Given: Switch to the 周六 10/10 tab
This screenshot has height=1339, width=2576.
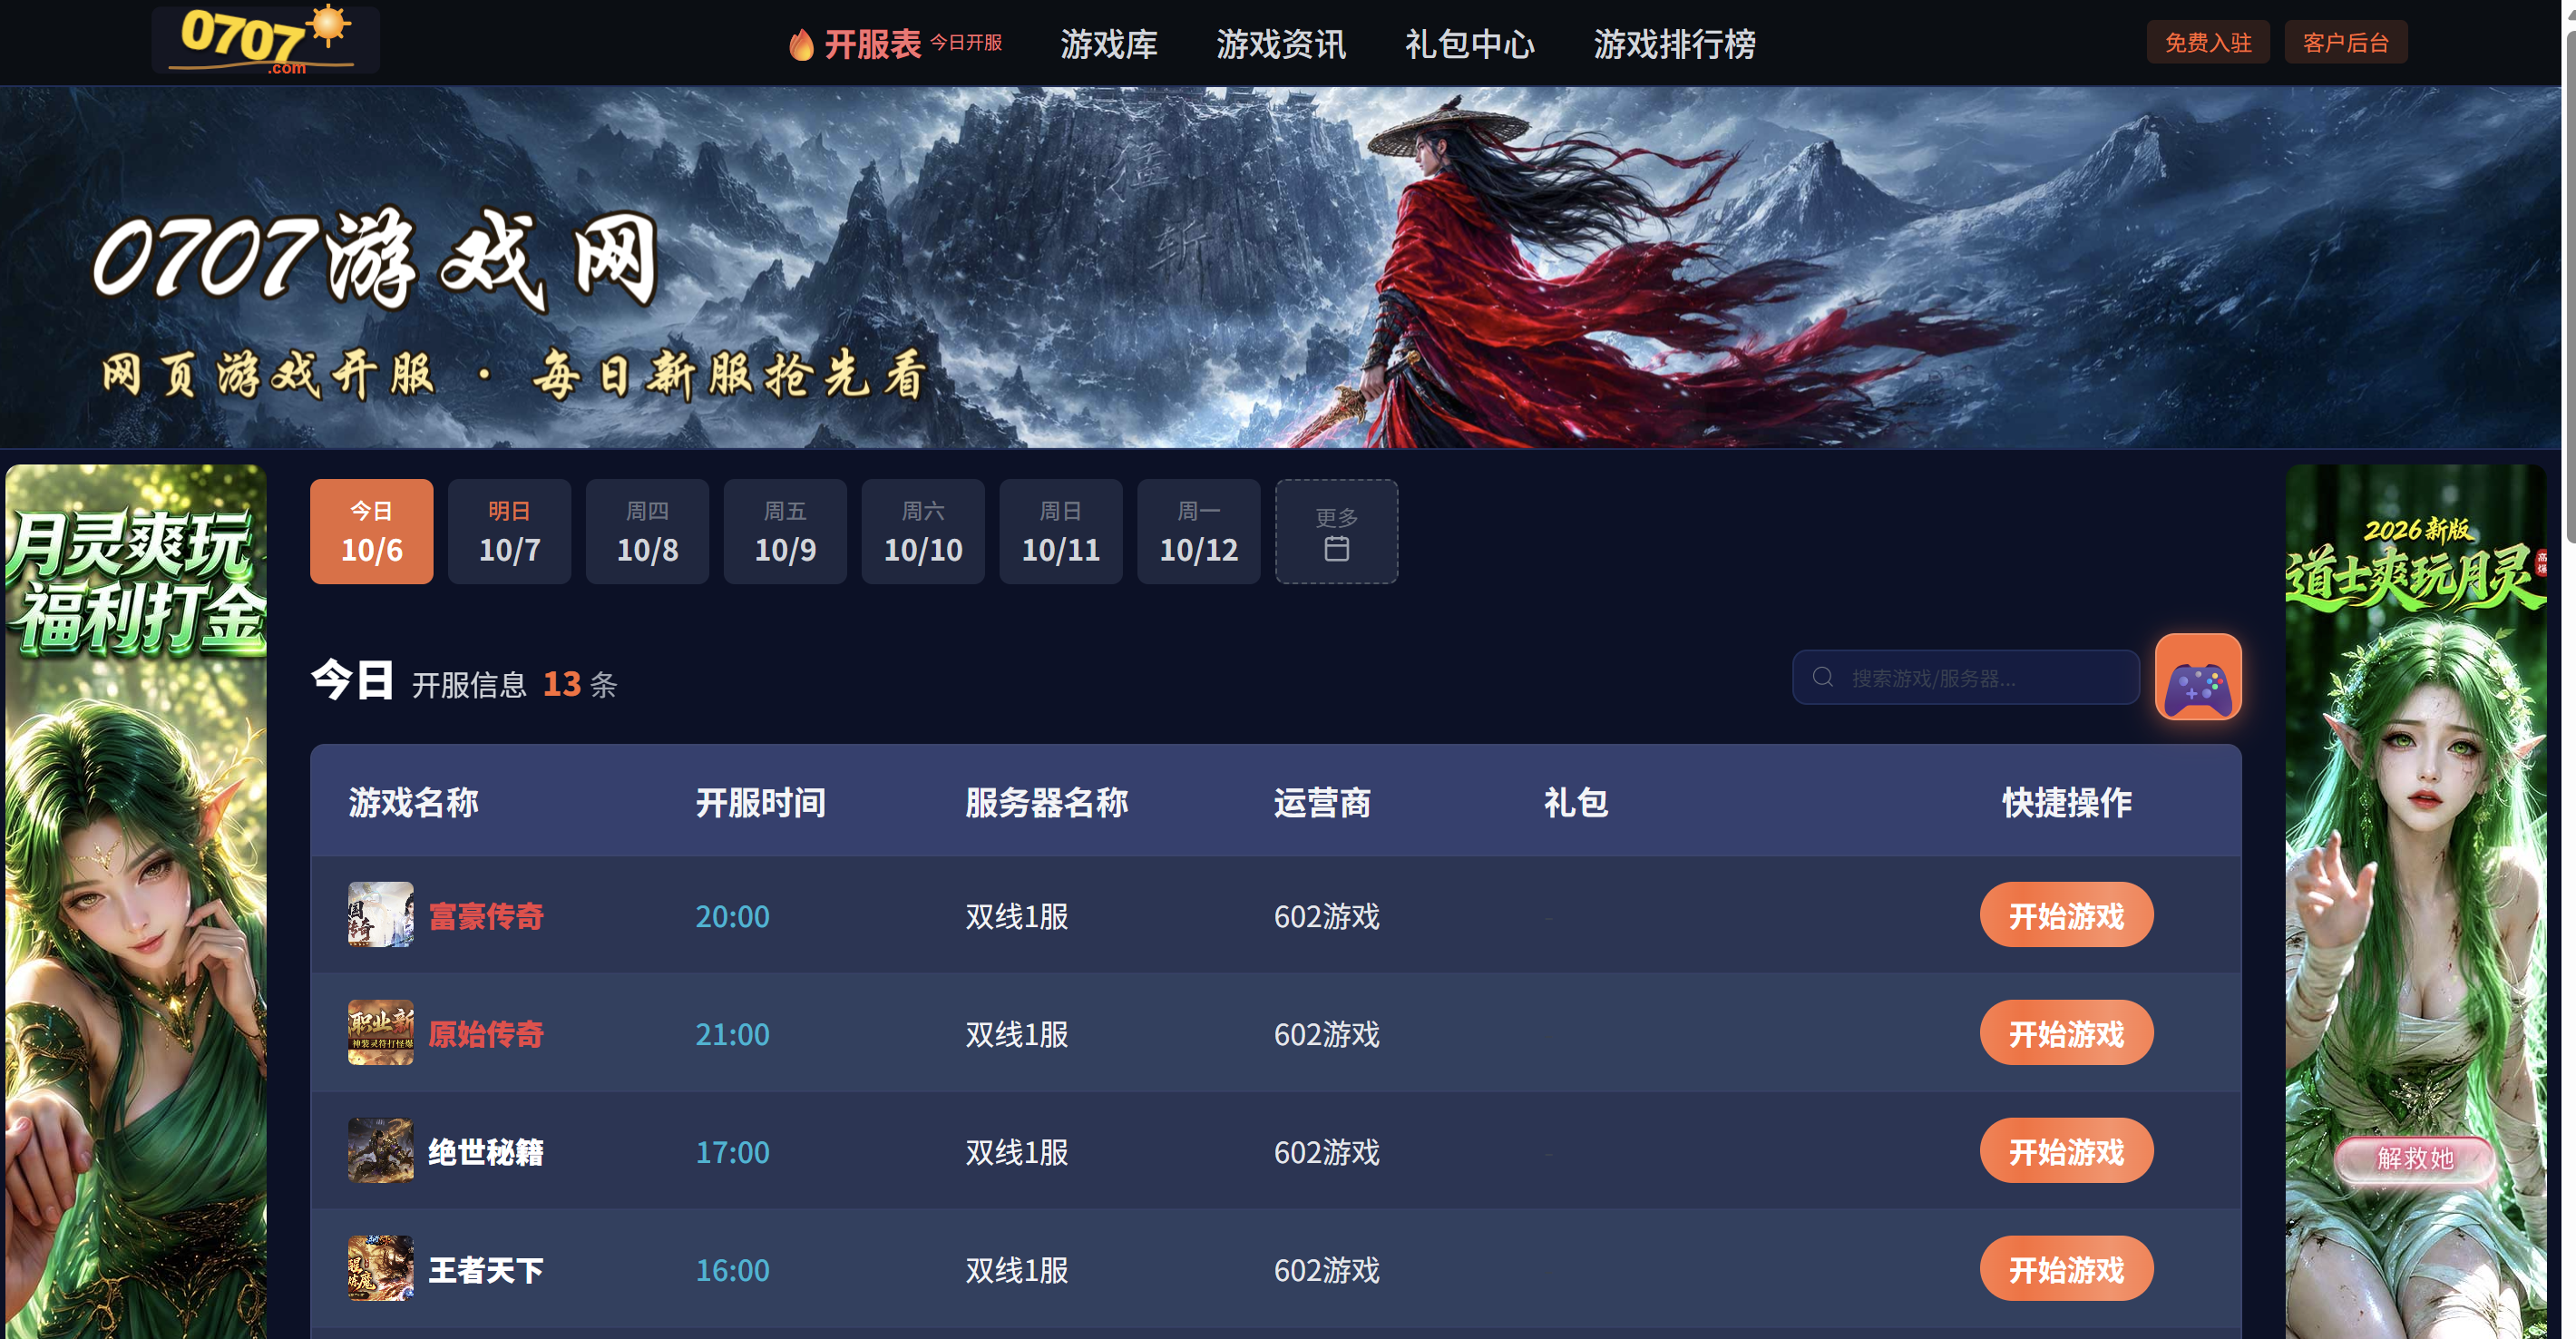Looking at the screenshot, I should point(923,531).
